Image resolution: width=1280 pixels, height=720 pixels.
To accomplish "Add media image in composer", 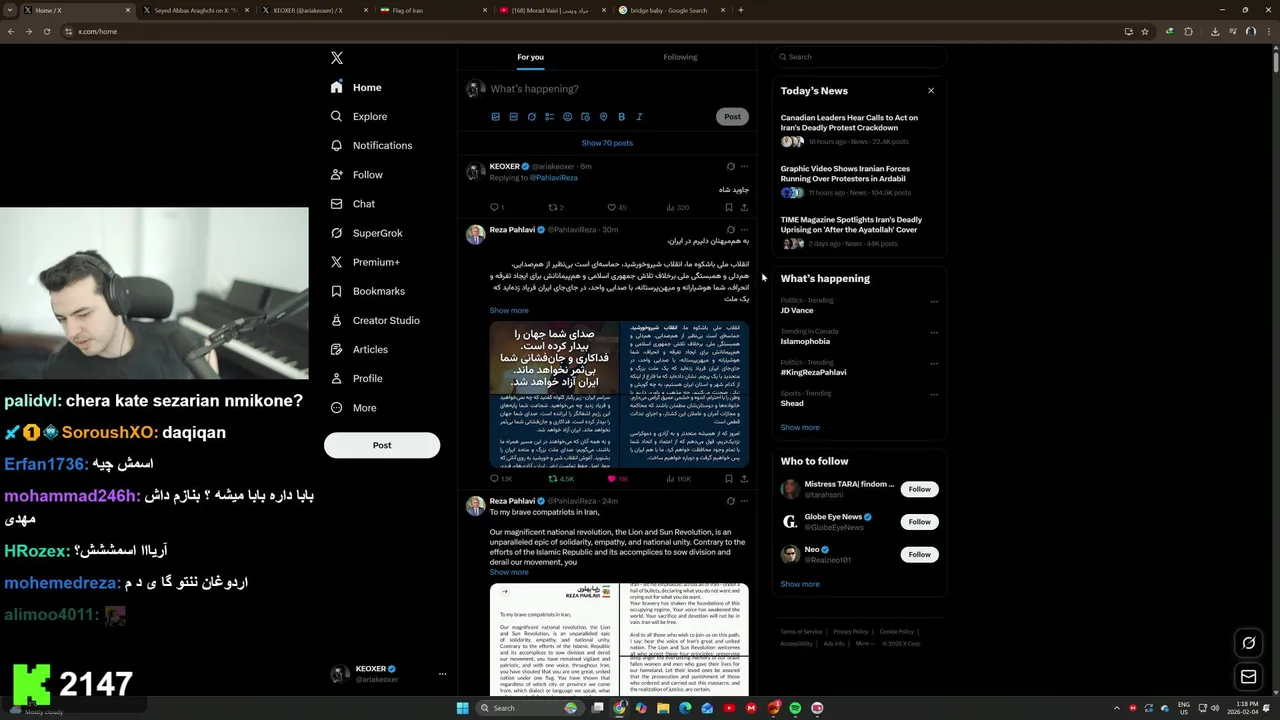I will click(x=495, y=117).
